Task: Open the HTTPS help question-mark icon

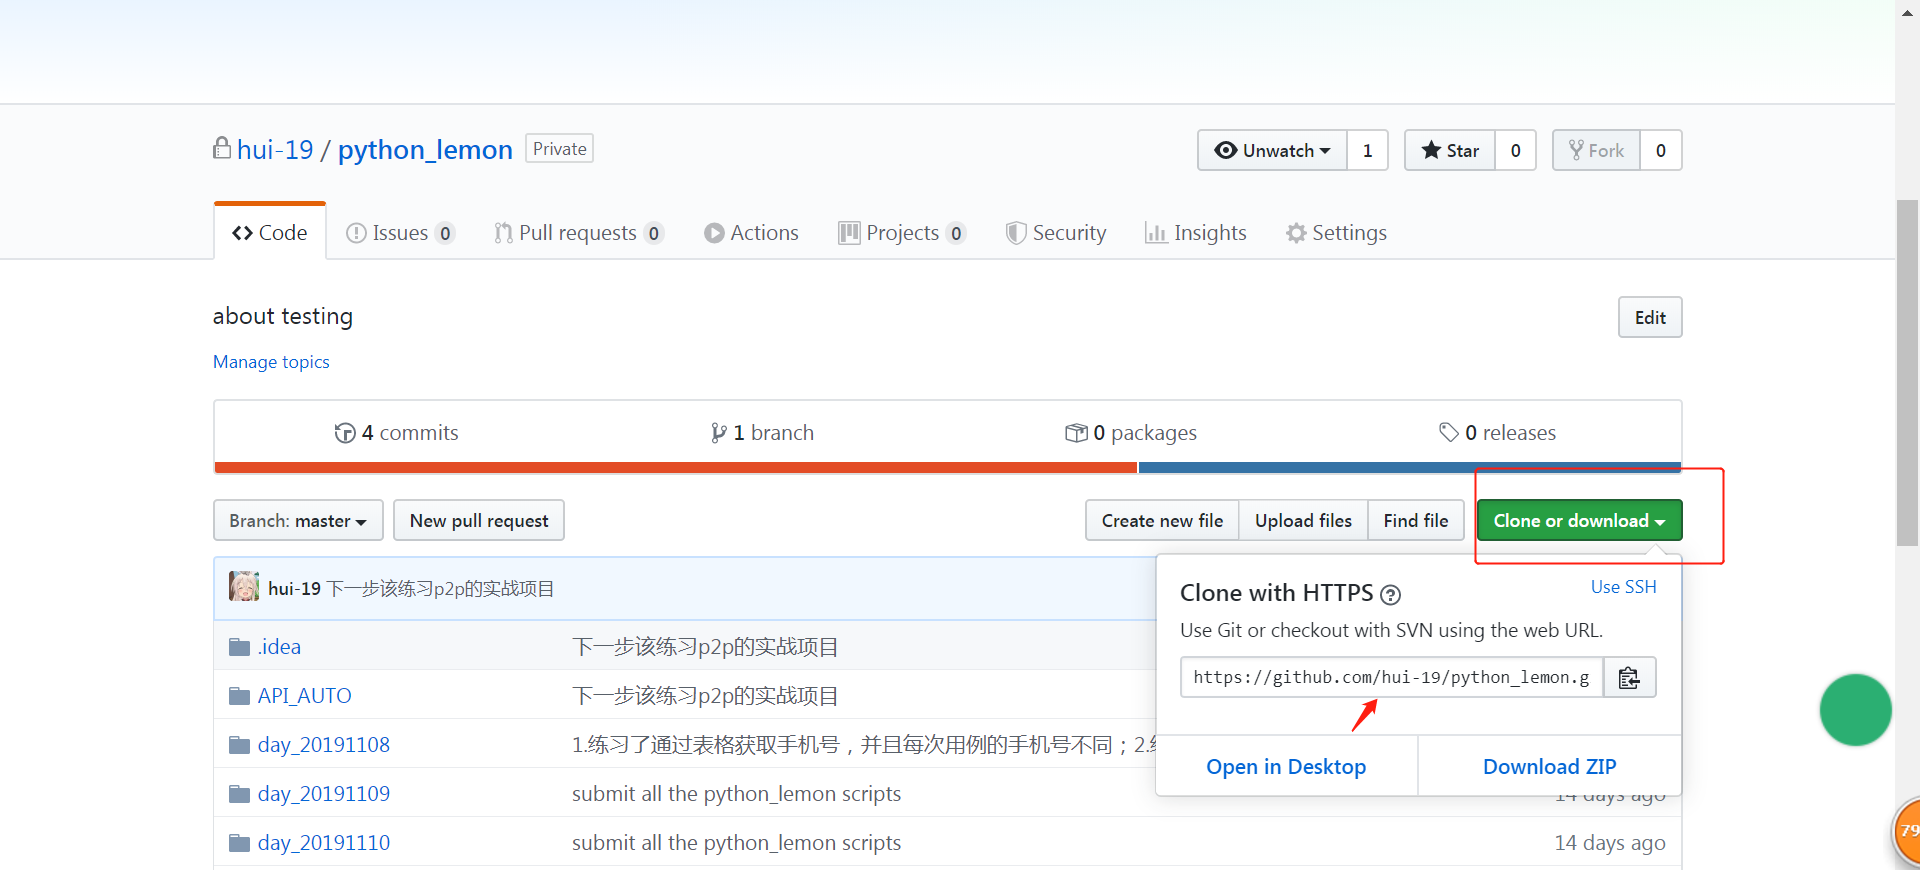Action: pos(1390,595)
